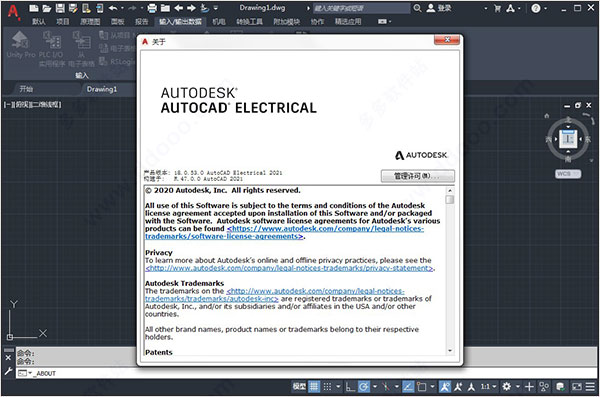Click the search magnifier icon
600x397 pixels.
coord(417,8)
